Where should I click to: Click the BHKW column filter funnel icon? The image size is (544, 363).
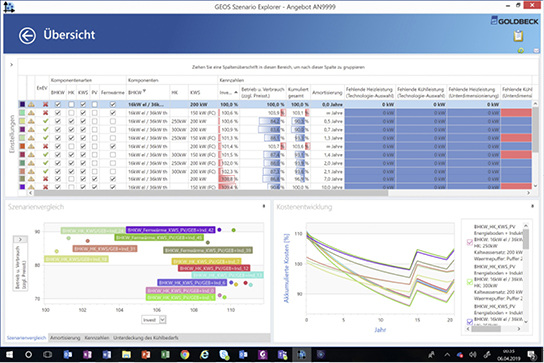point(144,91)
